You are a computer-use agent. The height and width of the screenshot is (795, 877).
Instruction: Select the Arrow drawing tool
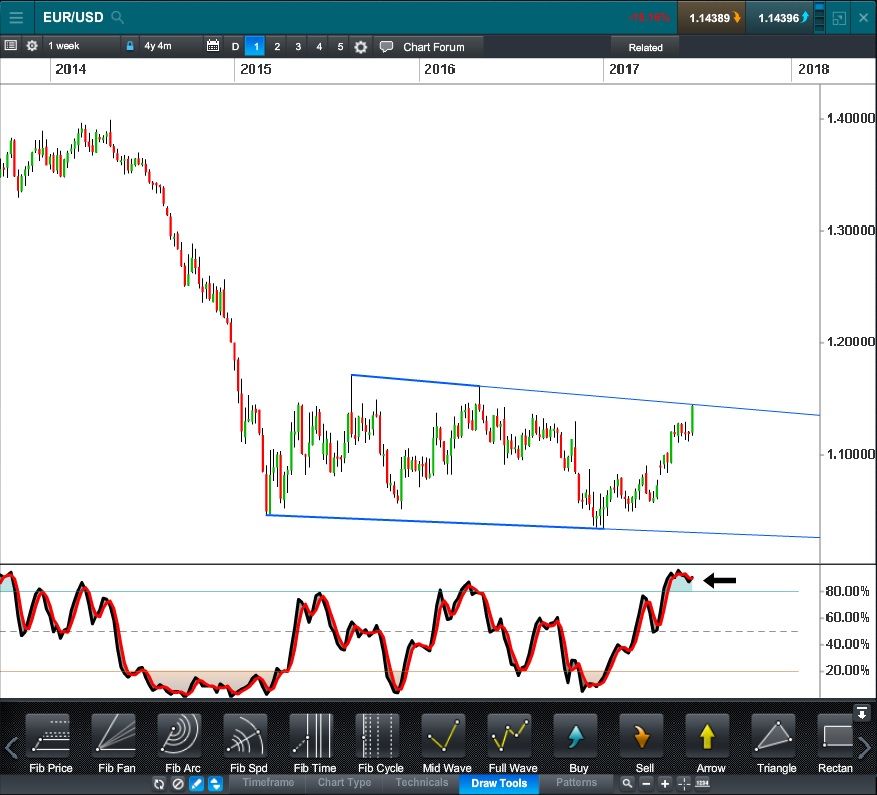click(x=710, y=744)
